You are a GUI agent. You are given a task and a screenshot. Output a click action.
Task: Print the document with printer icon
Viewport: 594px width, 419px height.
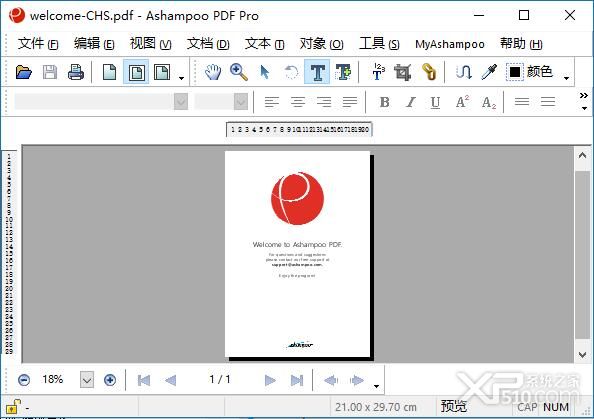[x=76, y=72]
